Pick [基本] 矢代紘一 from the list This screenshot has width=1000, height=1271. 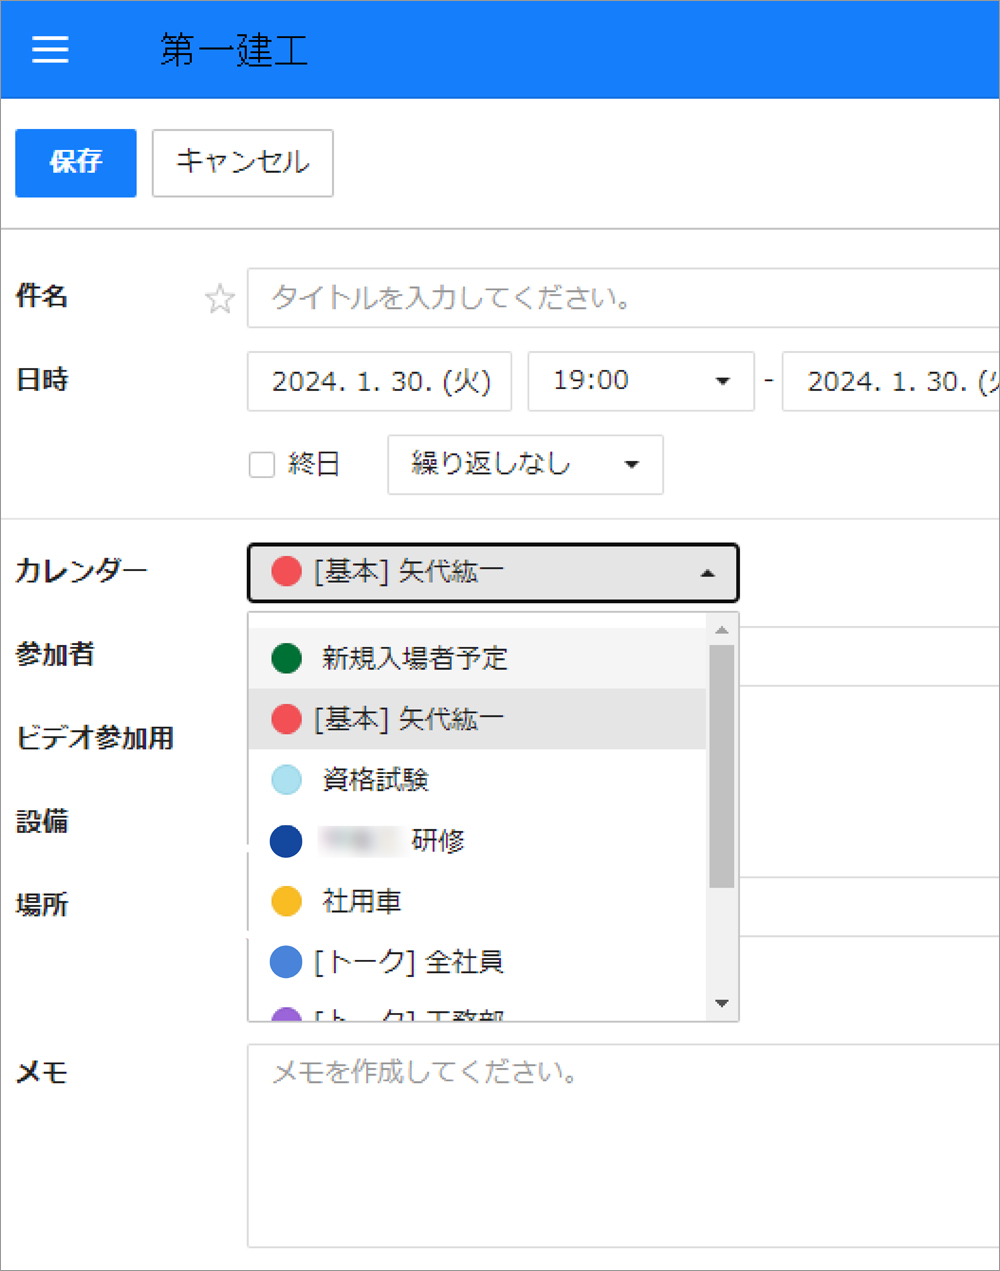click(409, 719)
